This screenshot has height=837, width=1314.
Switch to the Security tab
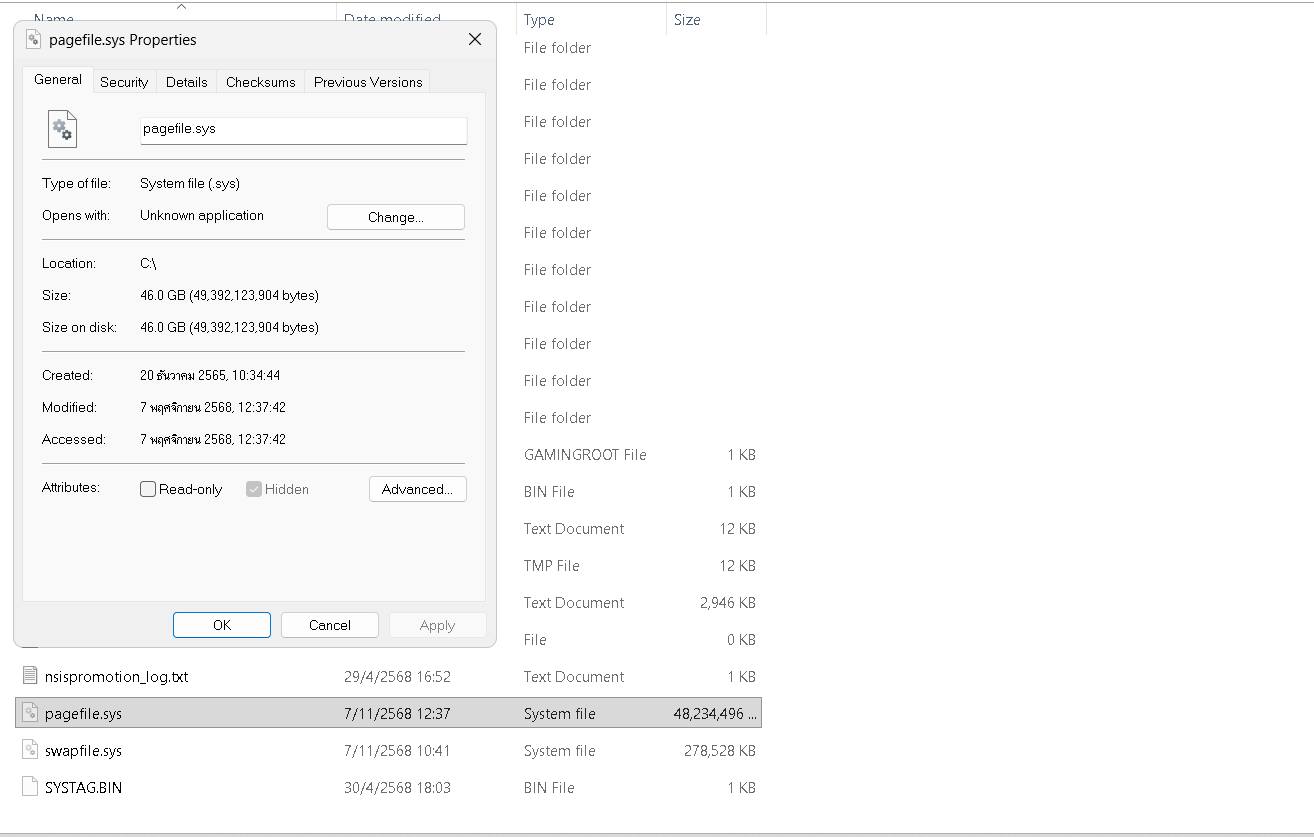click(x=124, y=82)
